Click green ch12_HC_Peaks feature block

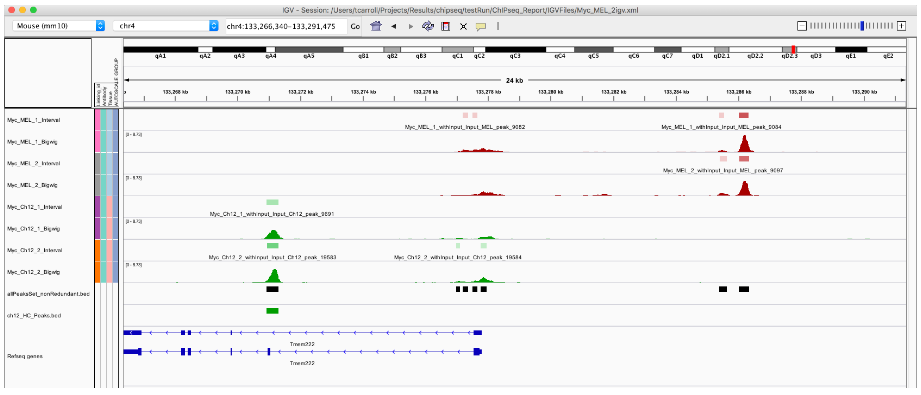(272, 311)
